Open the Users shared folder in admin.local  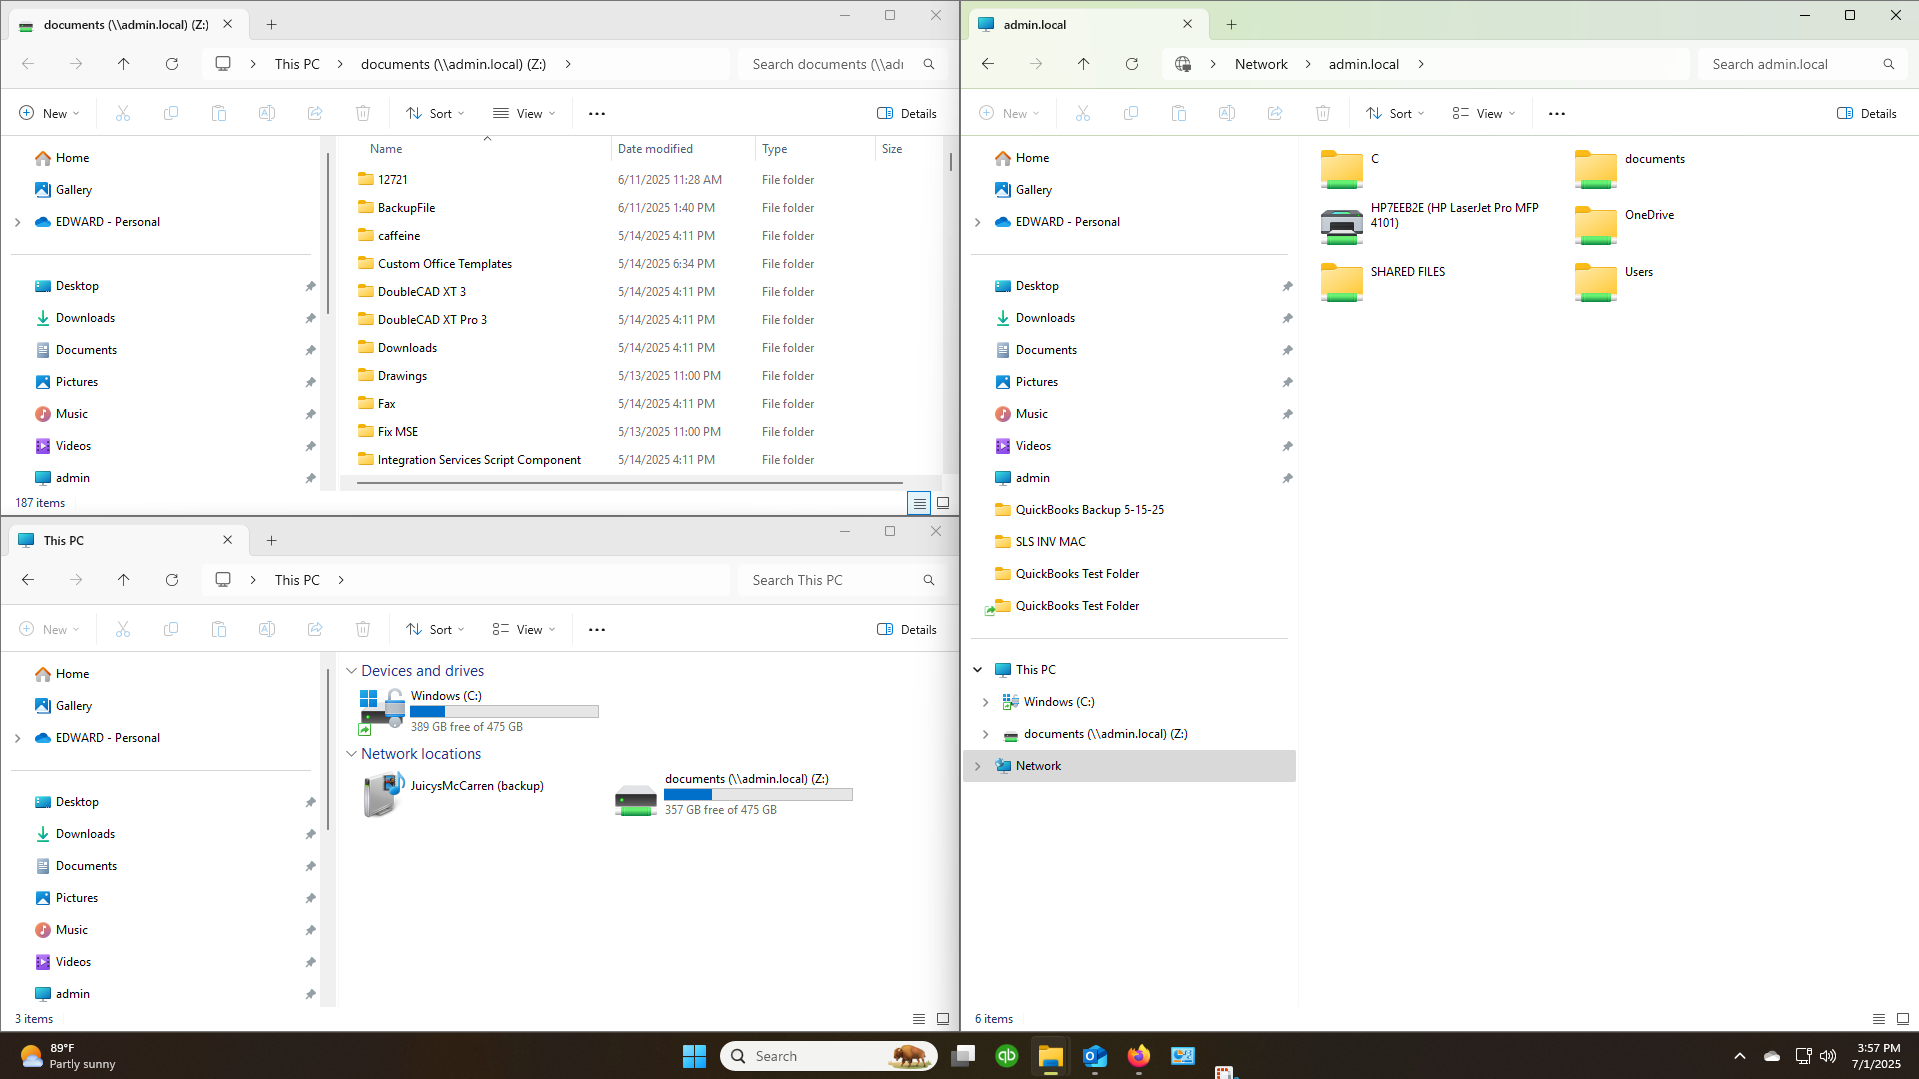click(x=1595, y=283)
